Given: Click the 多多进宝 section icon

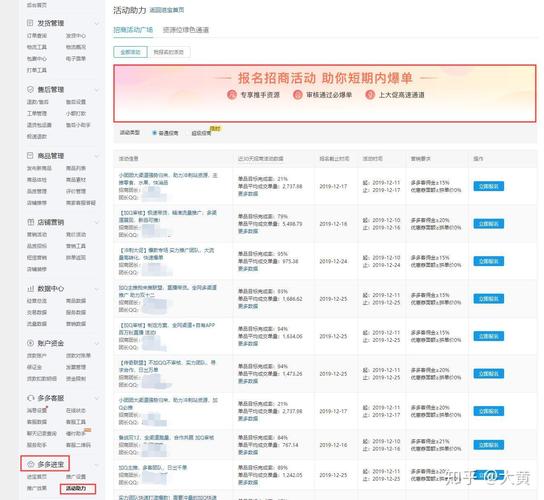Looking at the screenshot, I should pyautogui.click(x=30, y=464).
